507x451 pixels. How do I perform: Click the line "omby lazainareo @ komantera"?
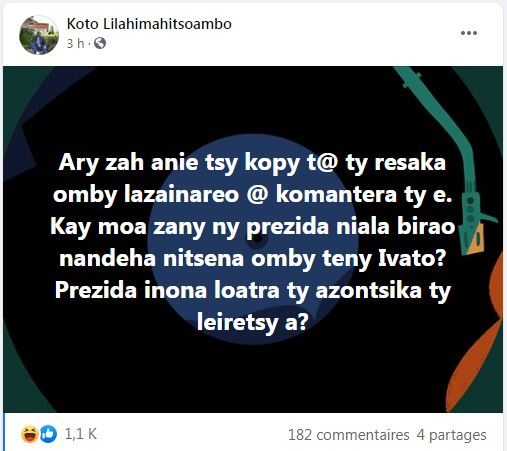225,195
